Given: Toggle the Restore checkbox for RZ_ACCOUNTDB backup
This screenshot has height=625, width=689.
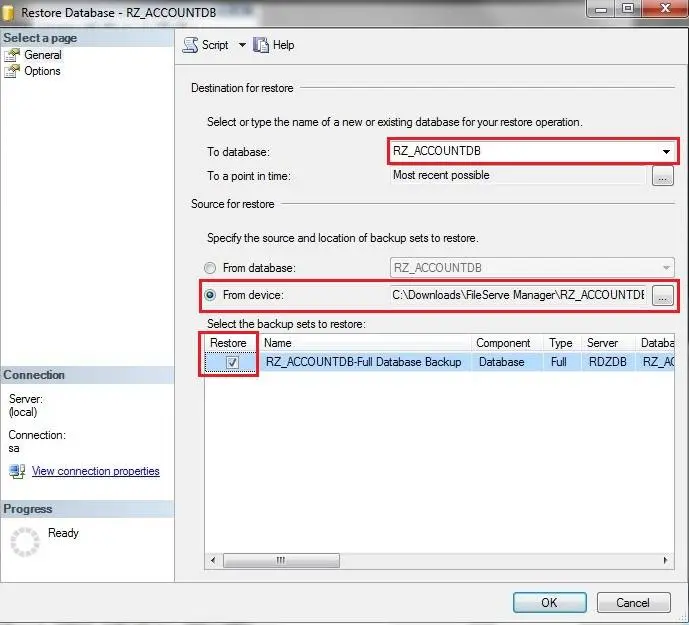Looking at the screenshot, I should 232,362.
